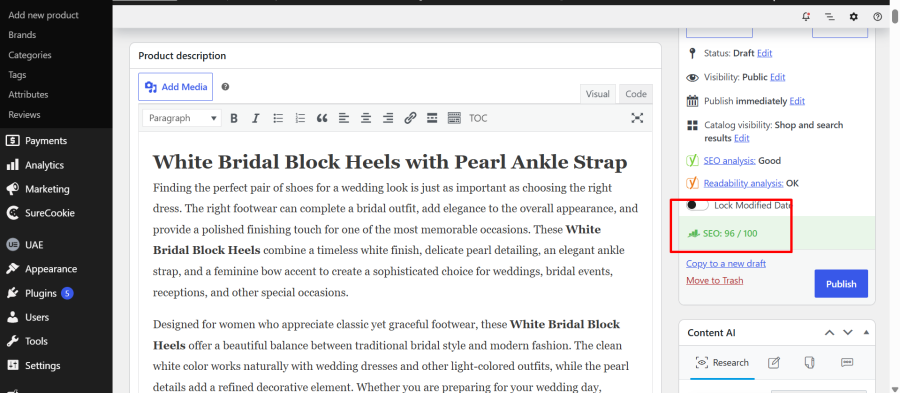
Task: Open Brands submenu item
Action: coord(22,35)
